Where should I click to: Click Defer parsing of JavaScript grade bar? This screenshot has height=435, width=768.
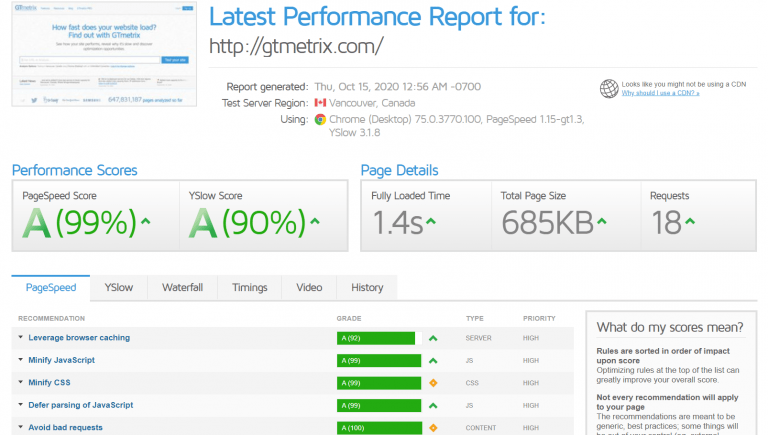(379, 406)
